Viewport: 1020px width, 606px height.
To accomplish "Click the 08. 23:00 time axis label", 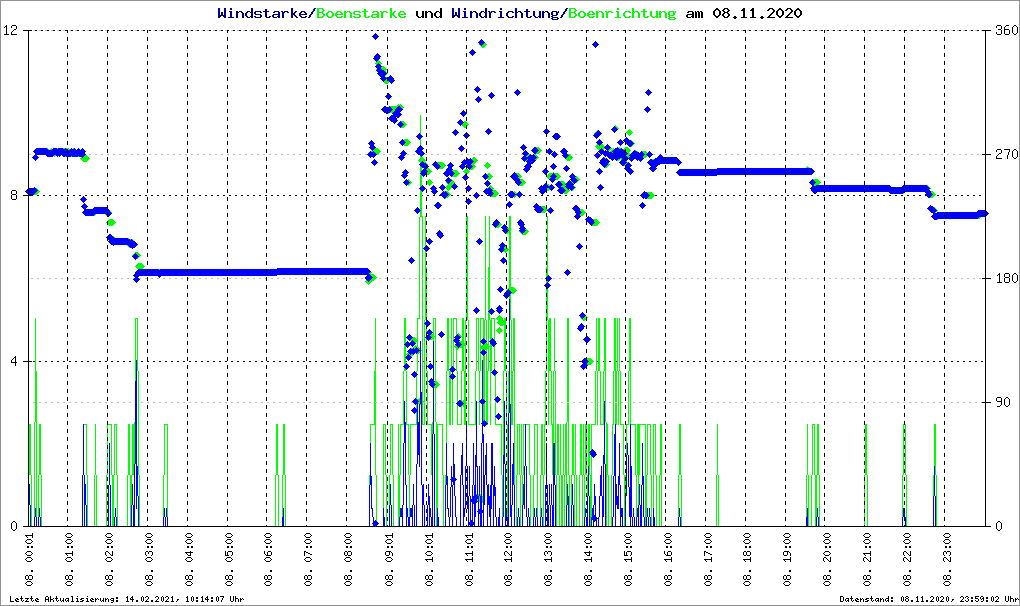I will click(x=946, y=560).
